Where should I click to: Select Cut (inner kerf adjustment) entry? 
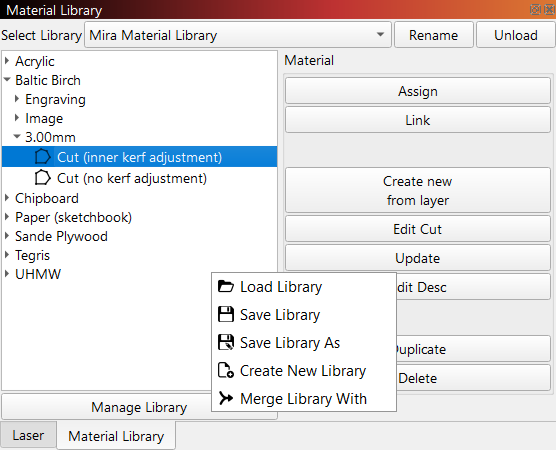coord(139,157)
